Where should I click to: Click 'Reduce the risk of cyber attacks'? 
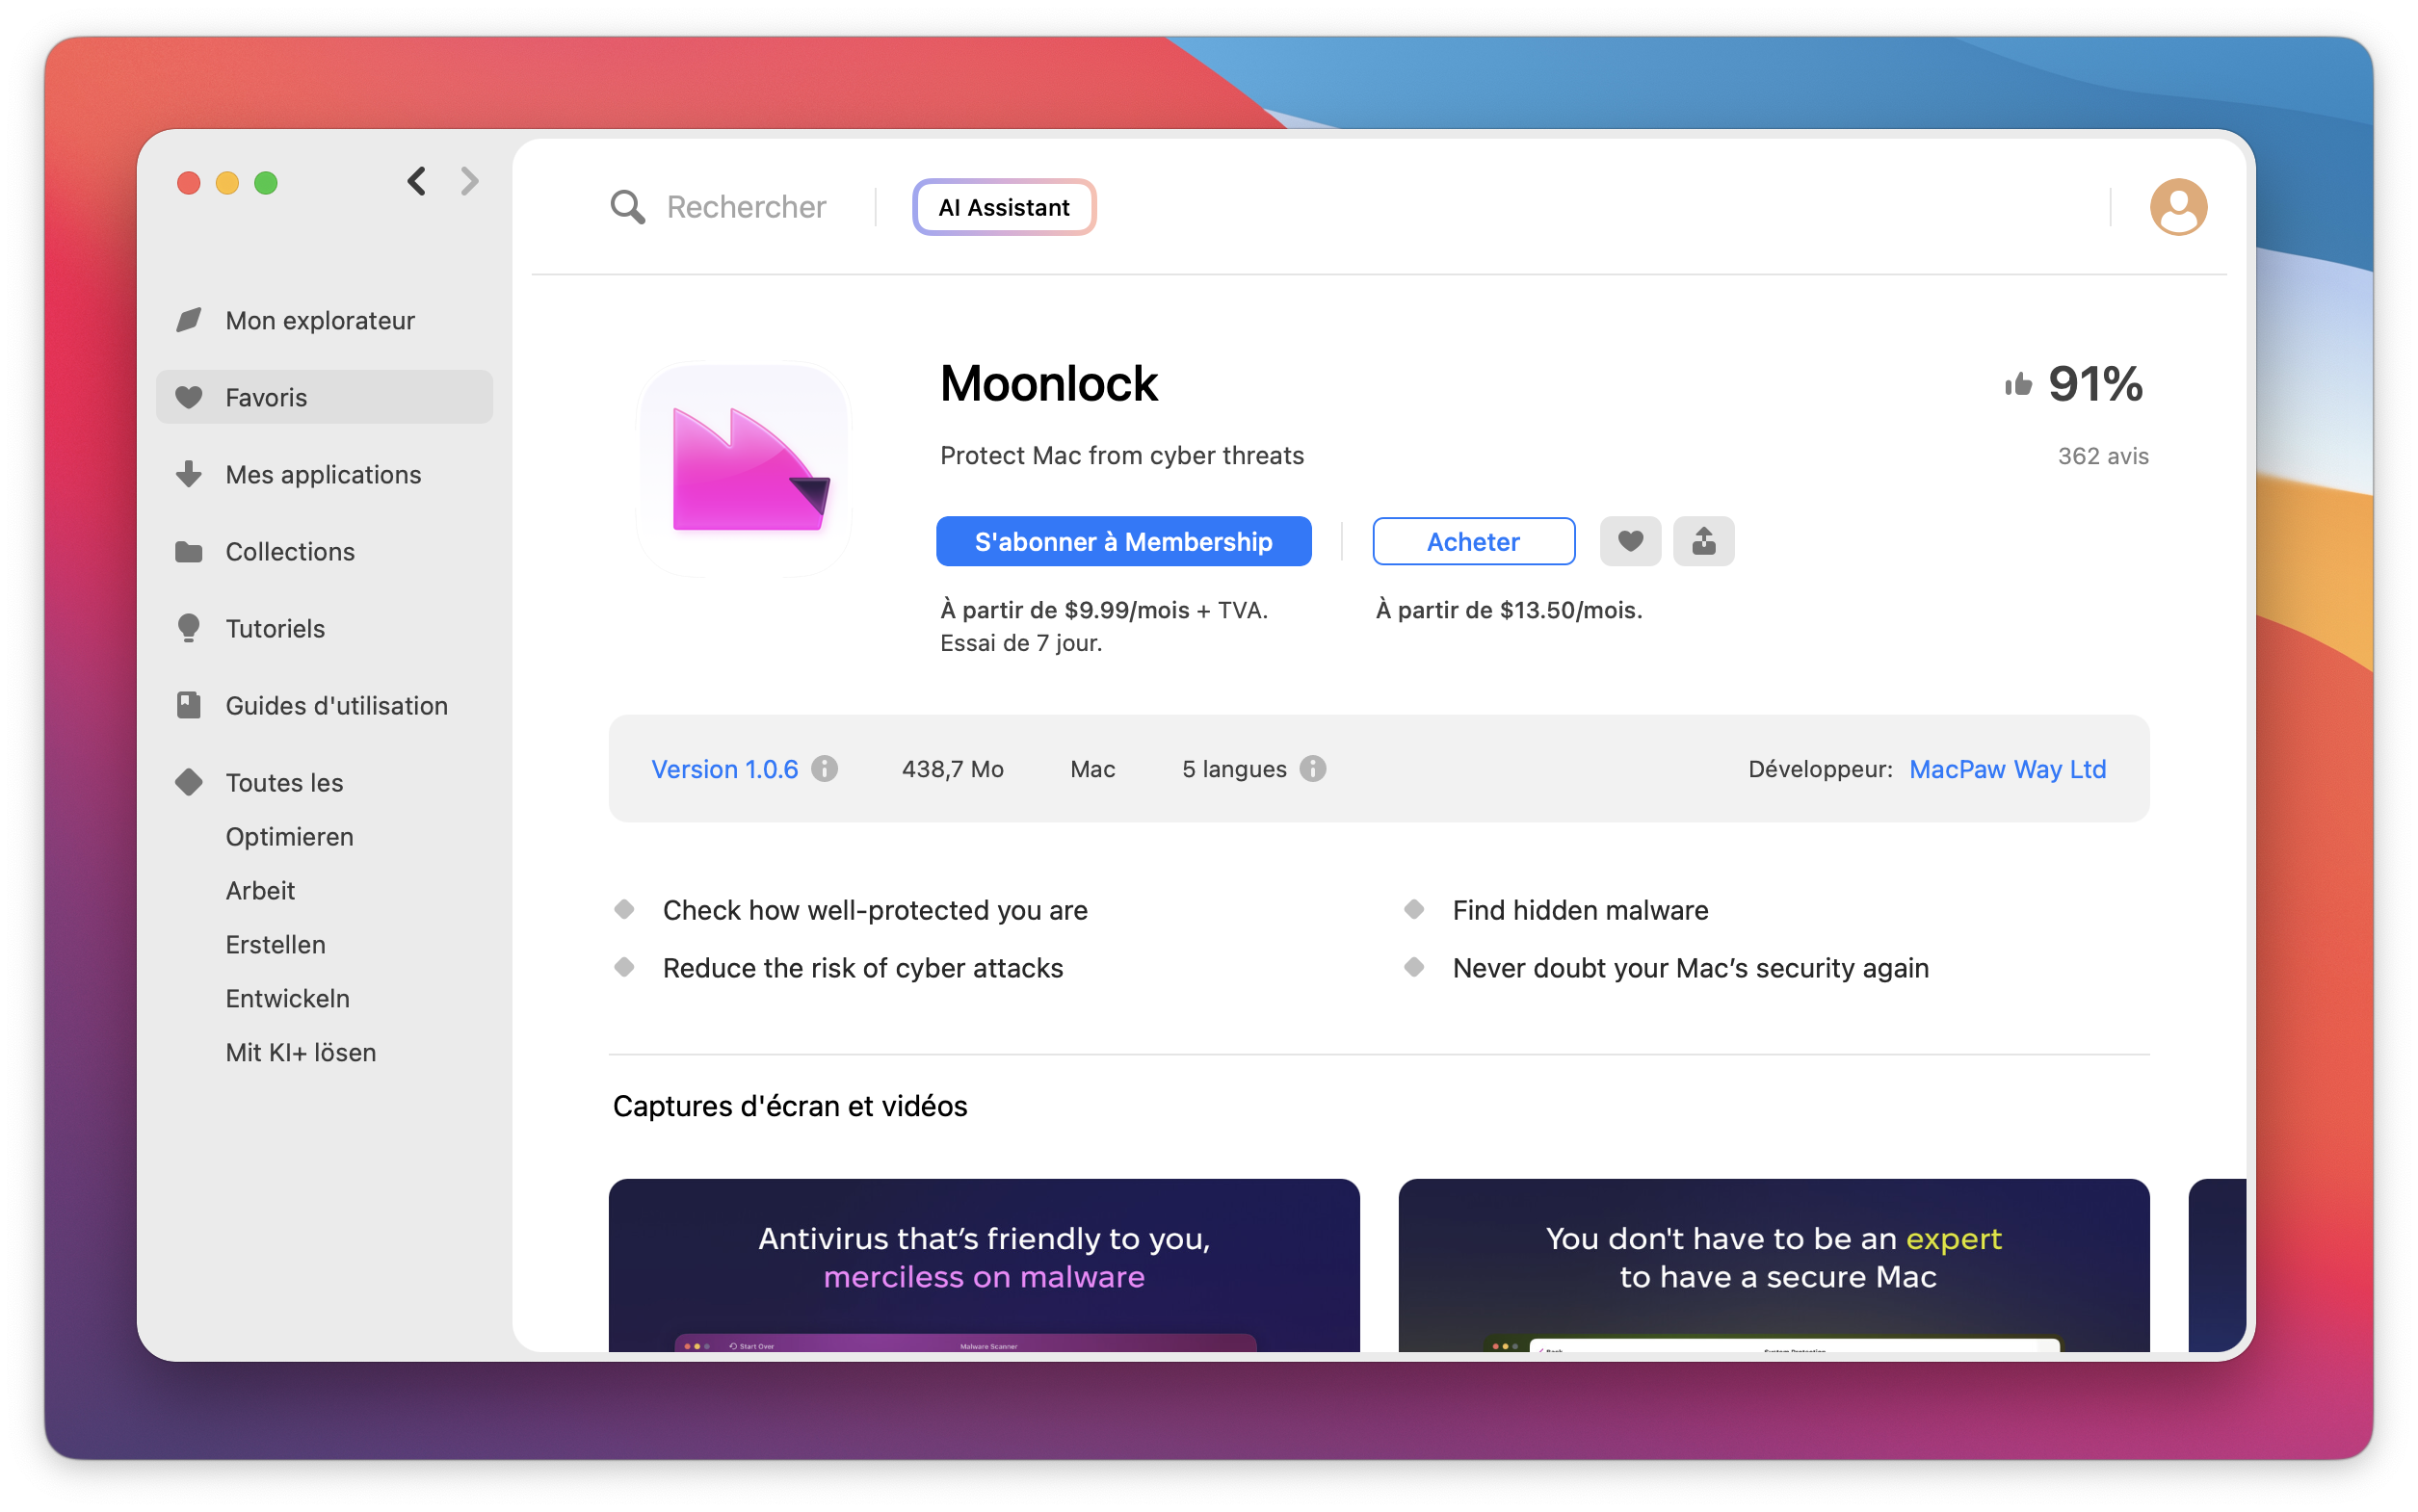862,968
